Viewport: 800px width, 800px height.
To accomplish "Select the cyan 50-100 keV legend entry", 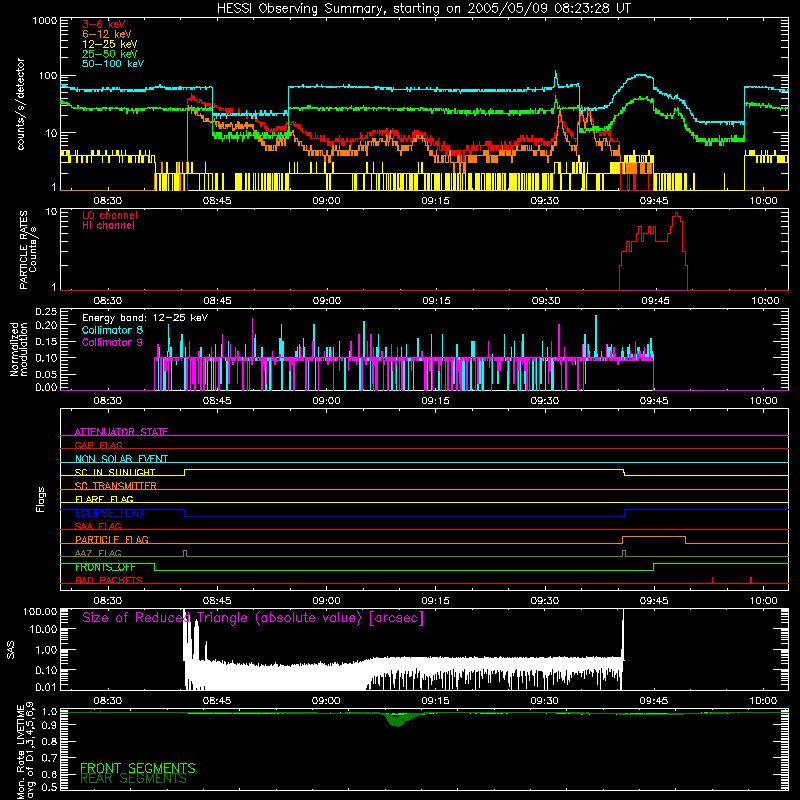I will coord(113,63).
